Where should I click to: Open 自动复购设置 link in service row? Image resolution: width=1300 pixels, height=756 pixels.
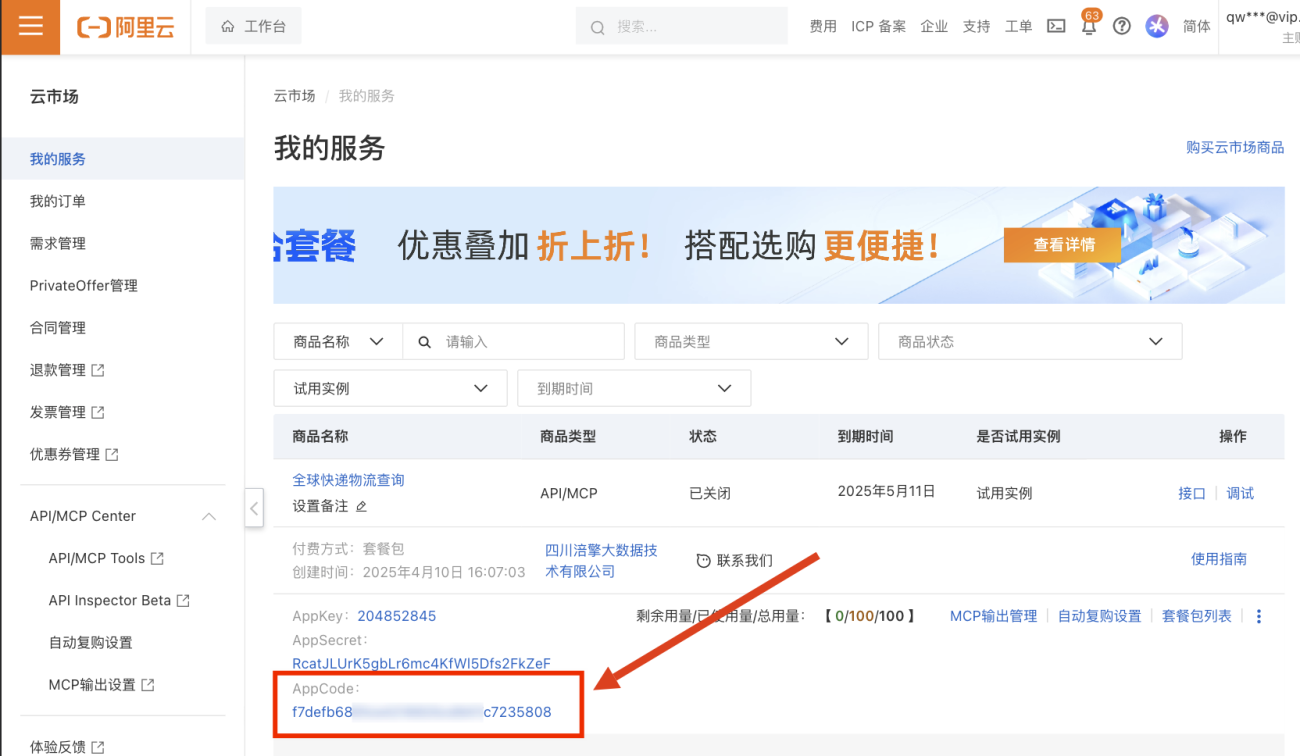click(x=1099, y=616)
